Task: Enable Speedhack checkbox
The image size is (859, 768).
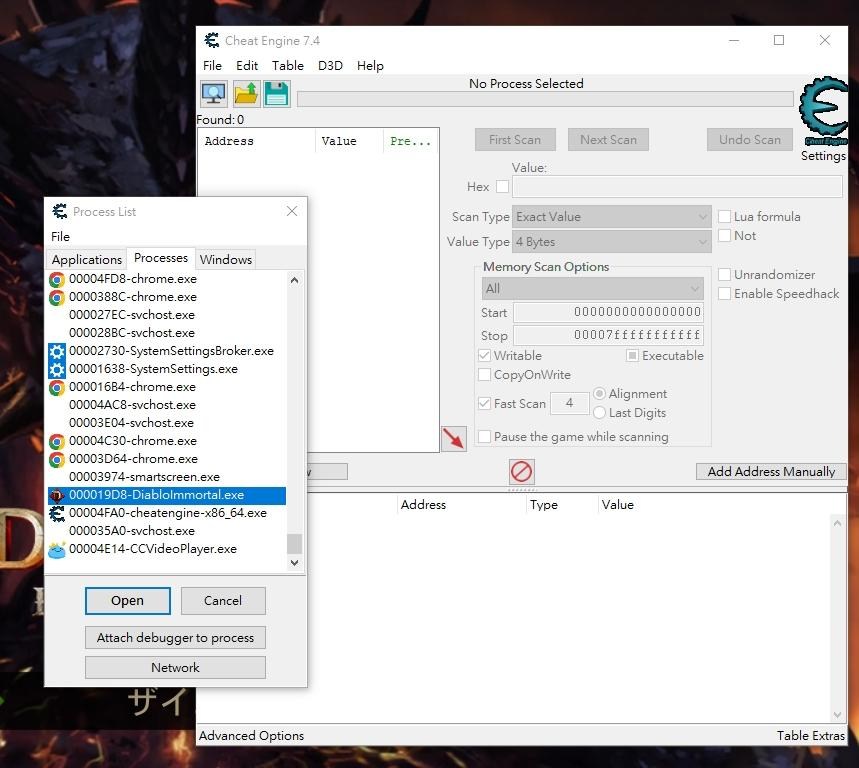Action: 725,294
